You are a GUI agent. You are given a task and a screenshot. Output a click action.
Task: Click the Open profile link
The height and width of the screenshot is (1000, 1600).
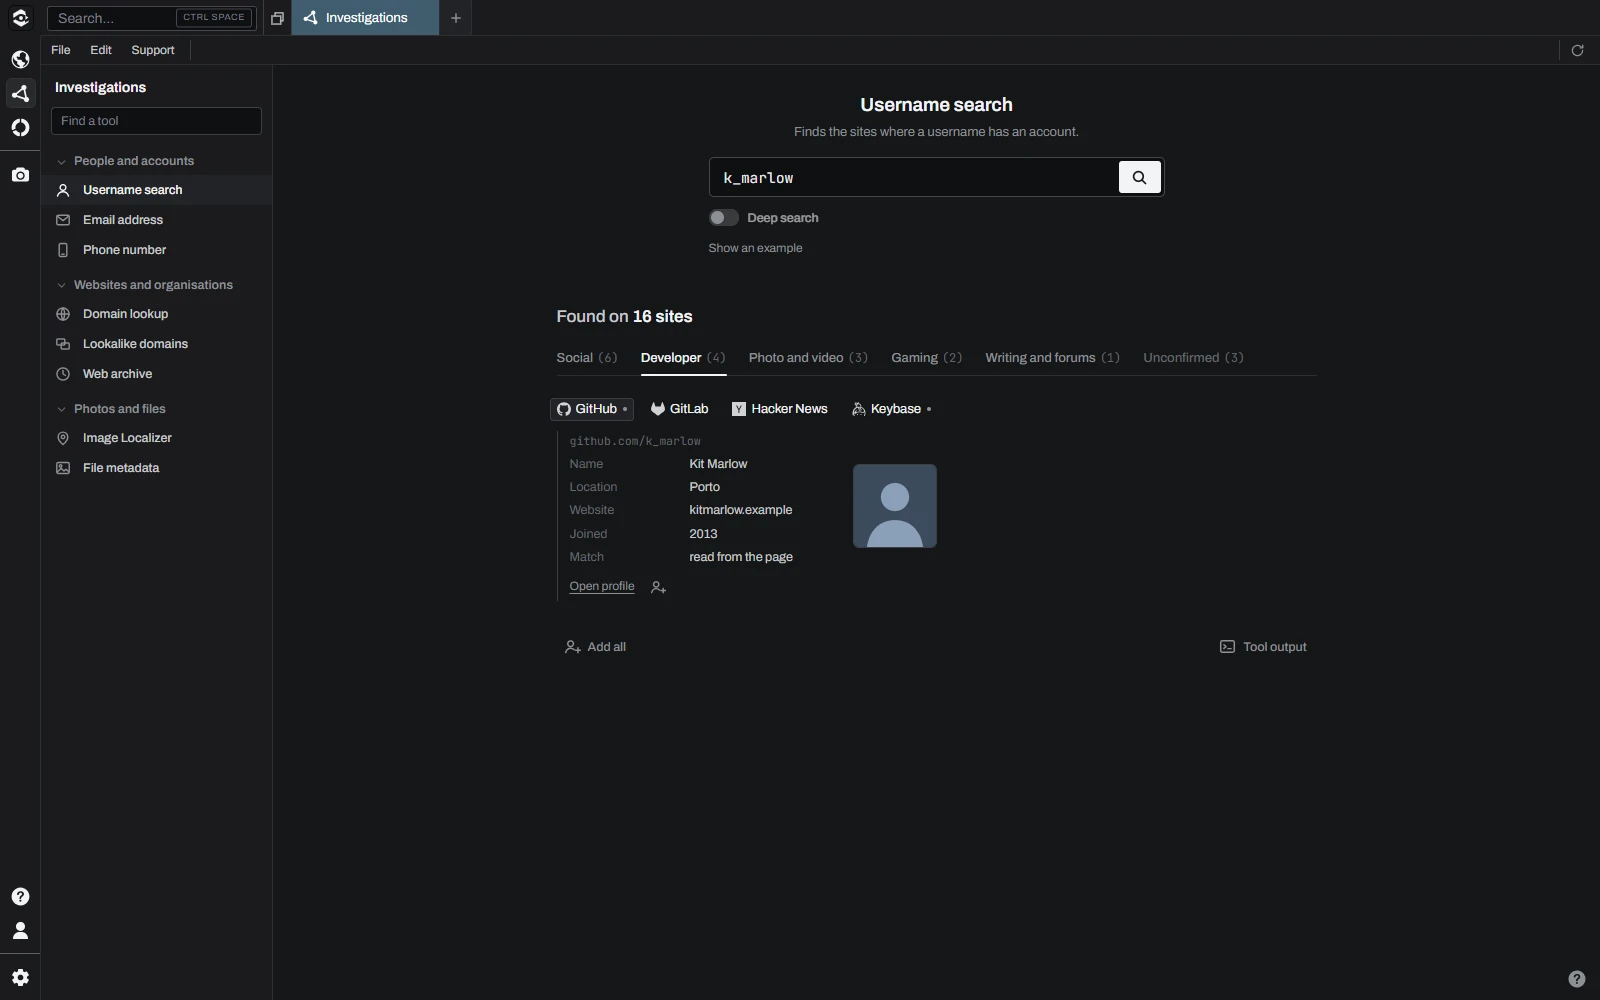click(602, 587)
